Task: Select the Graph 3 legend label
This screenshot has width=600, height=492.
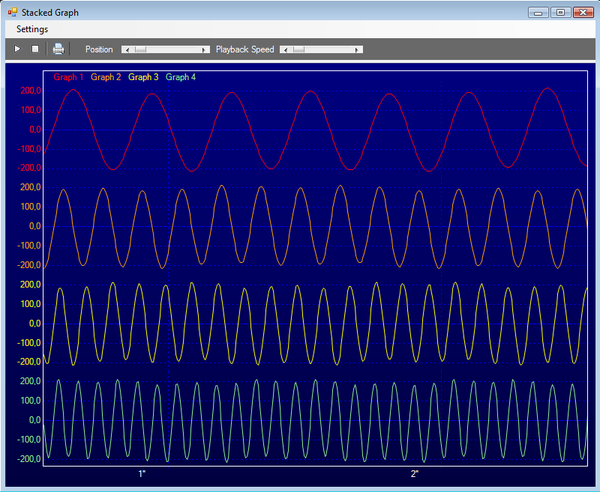Action: (x=143, y=77)
